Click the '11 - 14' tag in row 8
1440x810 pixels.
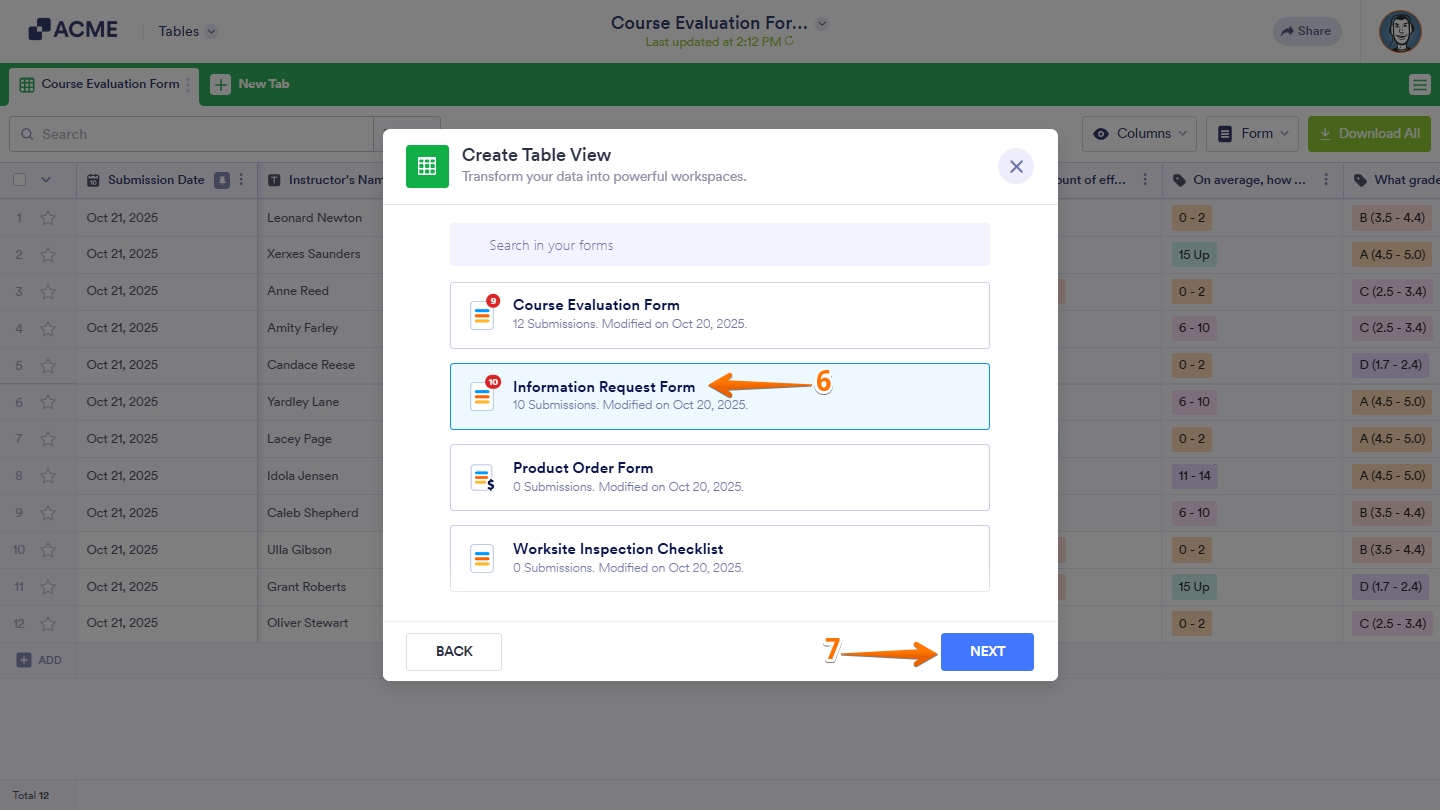(x=1194, y=476)
